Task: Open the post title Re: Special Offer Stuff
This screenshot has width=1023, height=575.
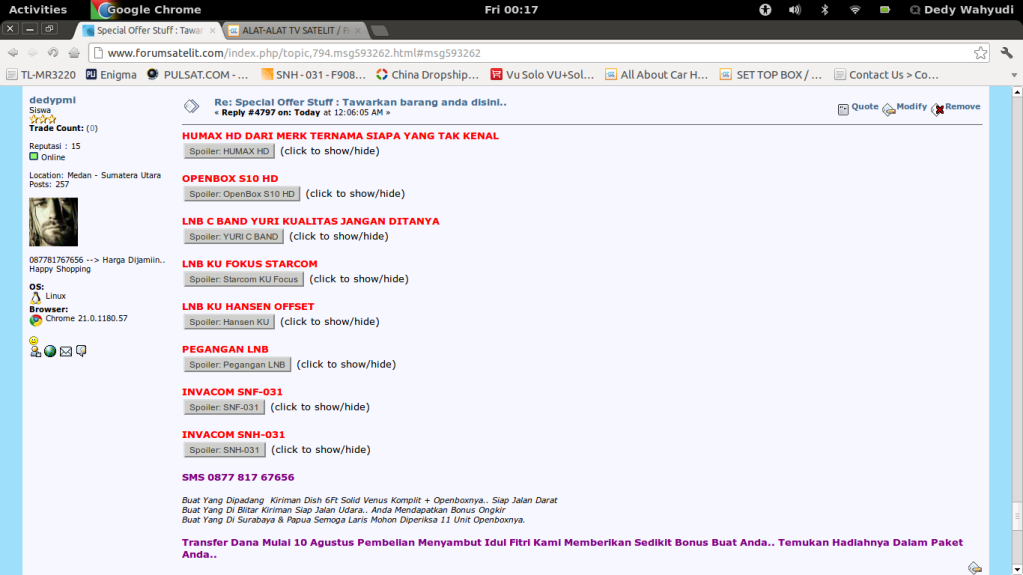Action: tap(360, 102)
